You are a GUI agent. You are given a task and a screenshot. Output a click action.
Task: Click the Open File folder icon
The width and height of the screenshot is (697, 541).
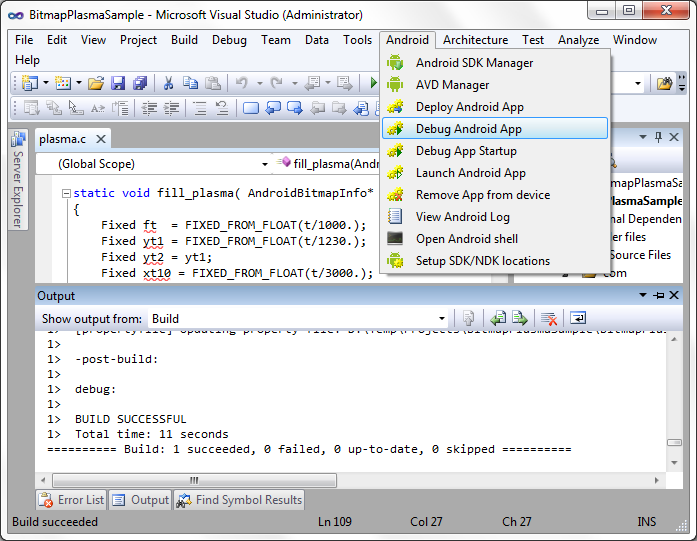click(96, 83)
